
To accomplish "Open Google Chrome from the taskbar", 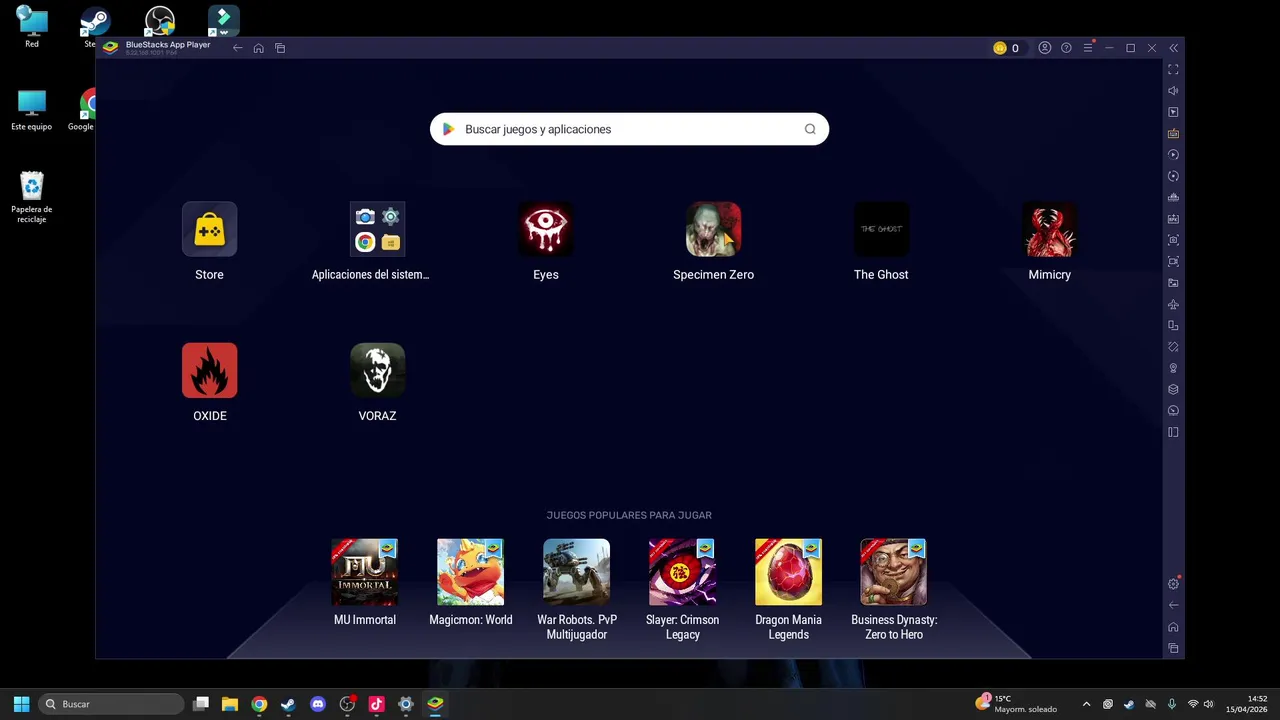I will click(259, 704).
